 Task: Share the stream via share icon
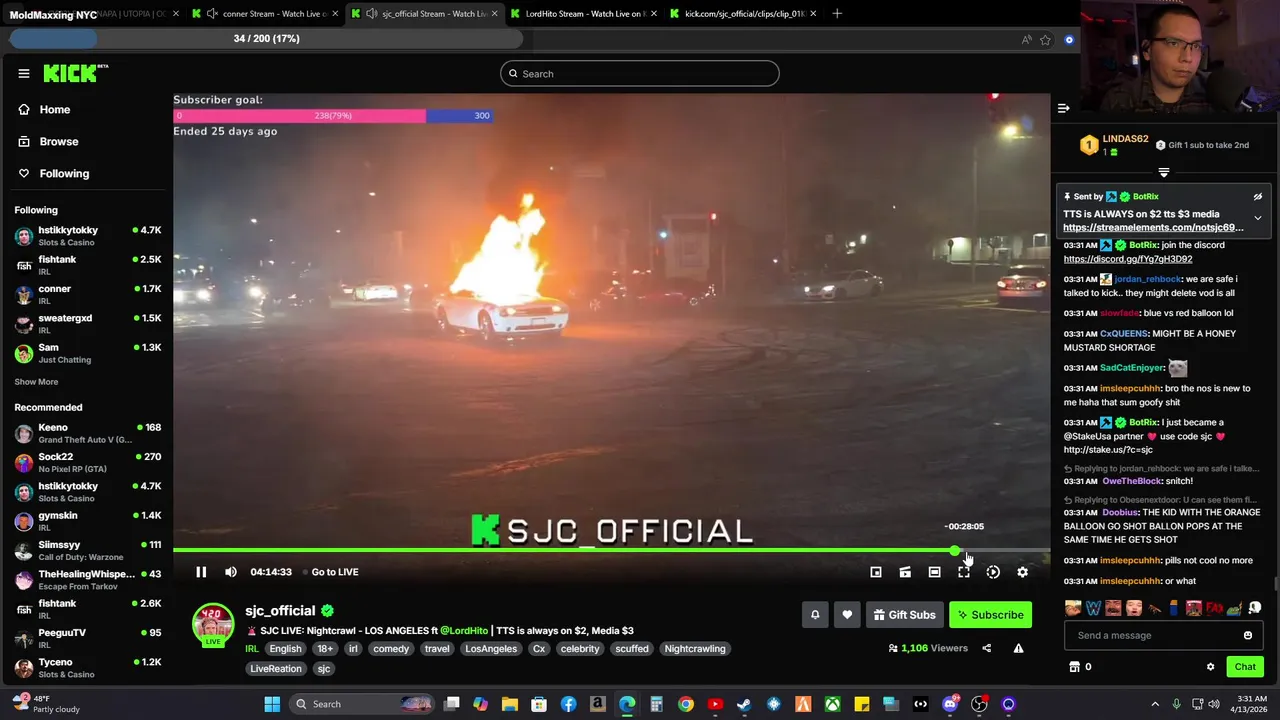(986, 648)
